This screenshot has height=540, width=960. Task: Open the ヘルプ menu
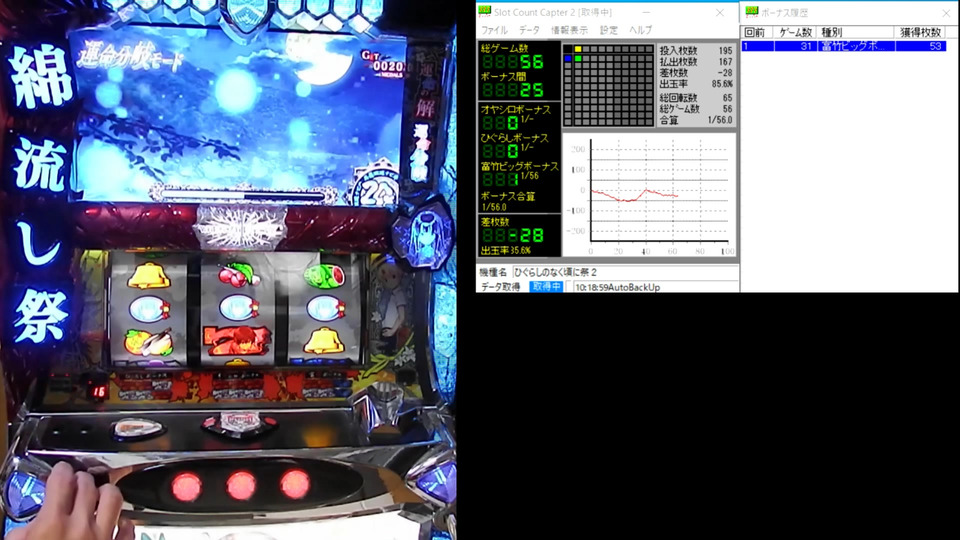[x=640, y=30]
